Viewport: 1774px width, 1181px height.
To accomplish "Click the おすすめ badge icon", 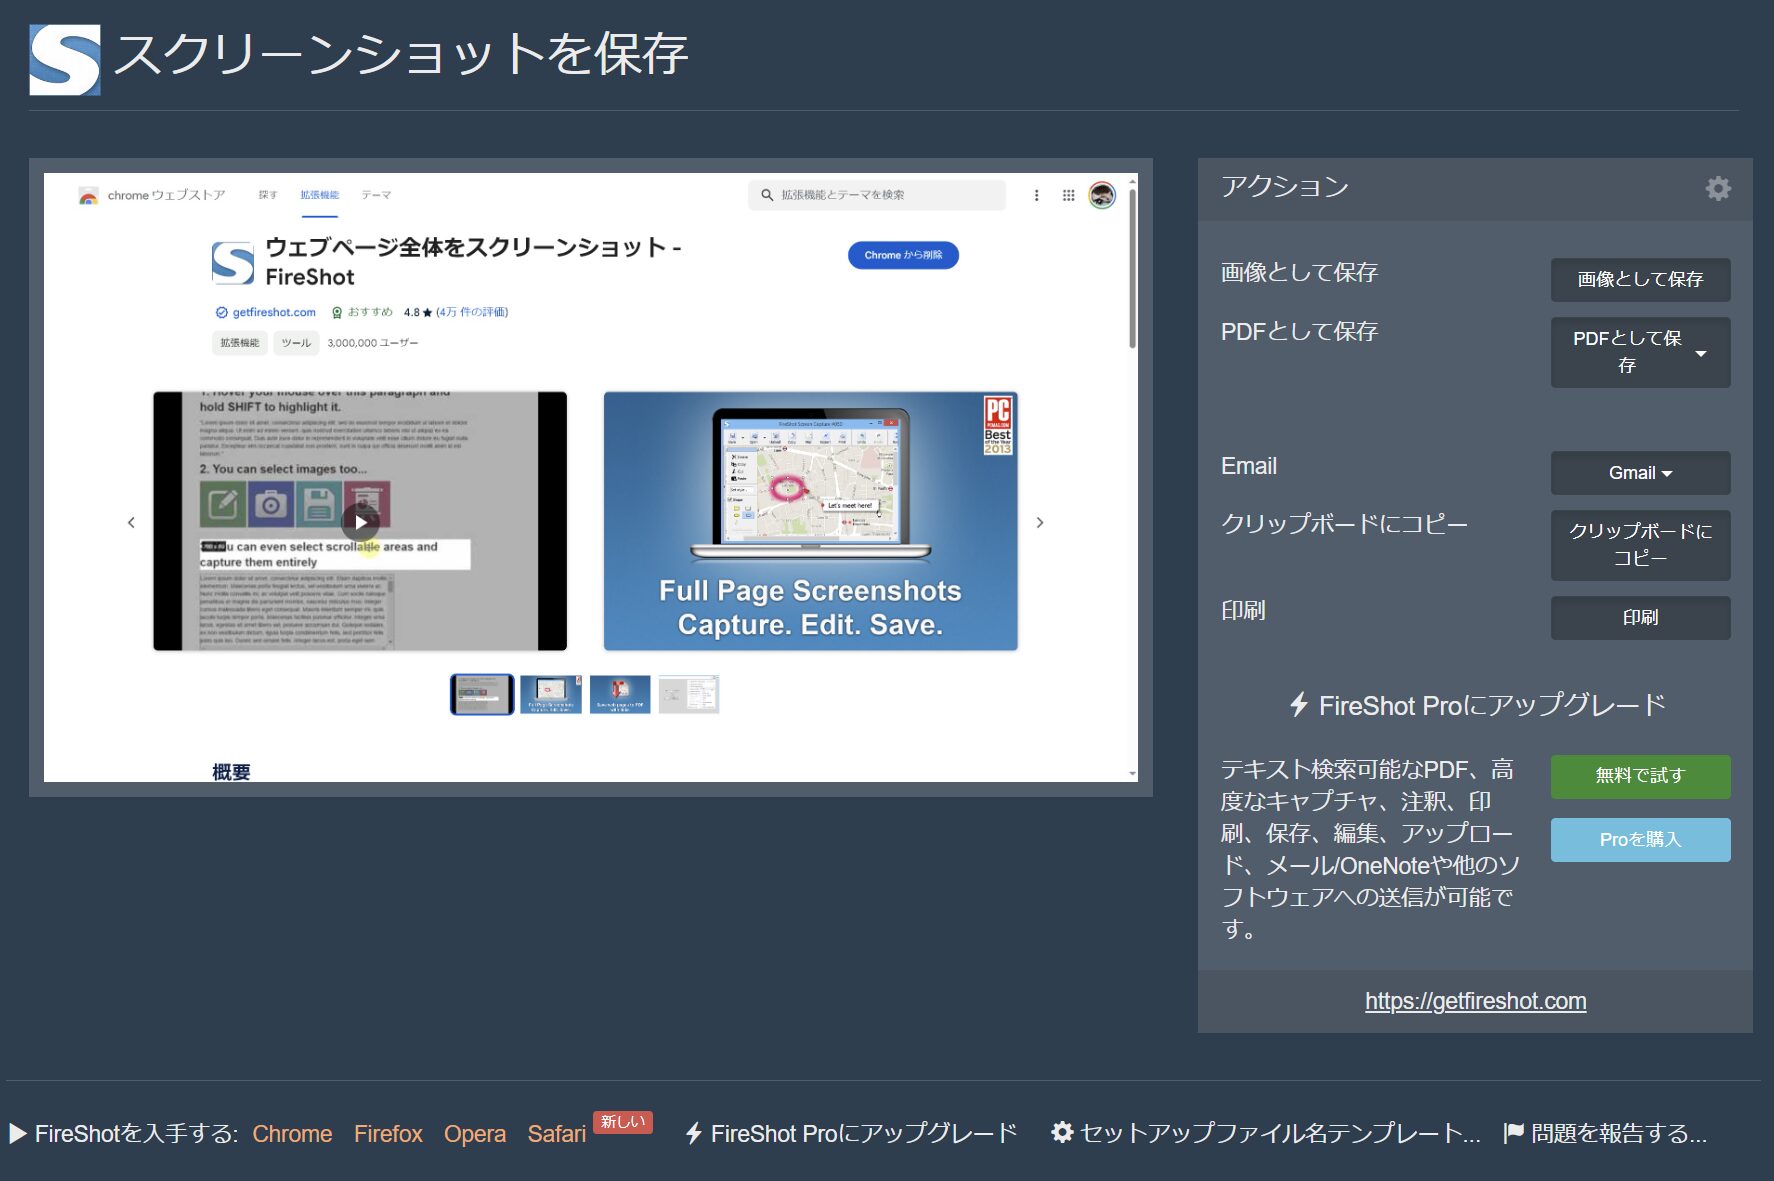I will [x=337, y=313].
